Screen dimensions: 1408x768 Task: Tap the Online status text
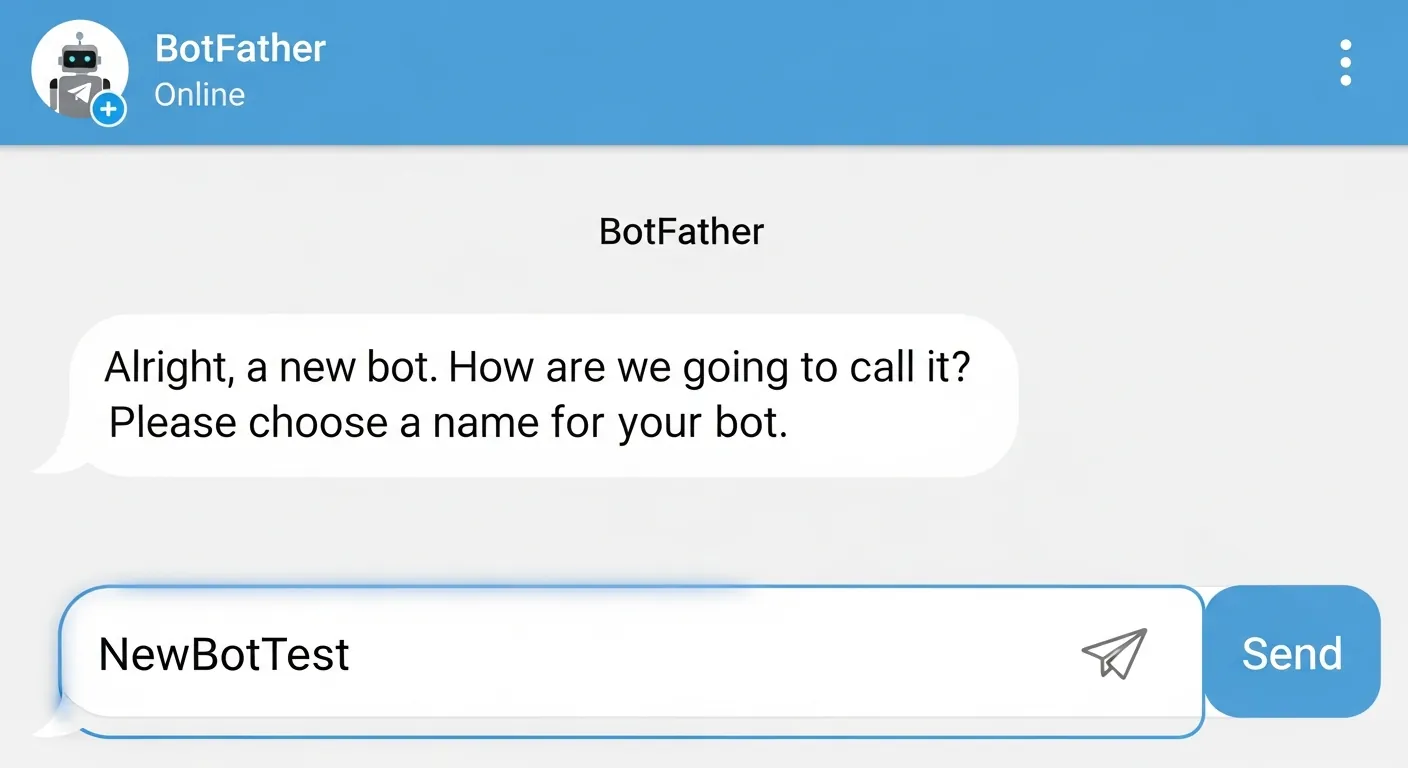pyautogui.click(x=199, y=94)
